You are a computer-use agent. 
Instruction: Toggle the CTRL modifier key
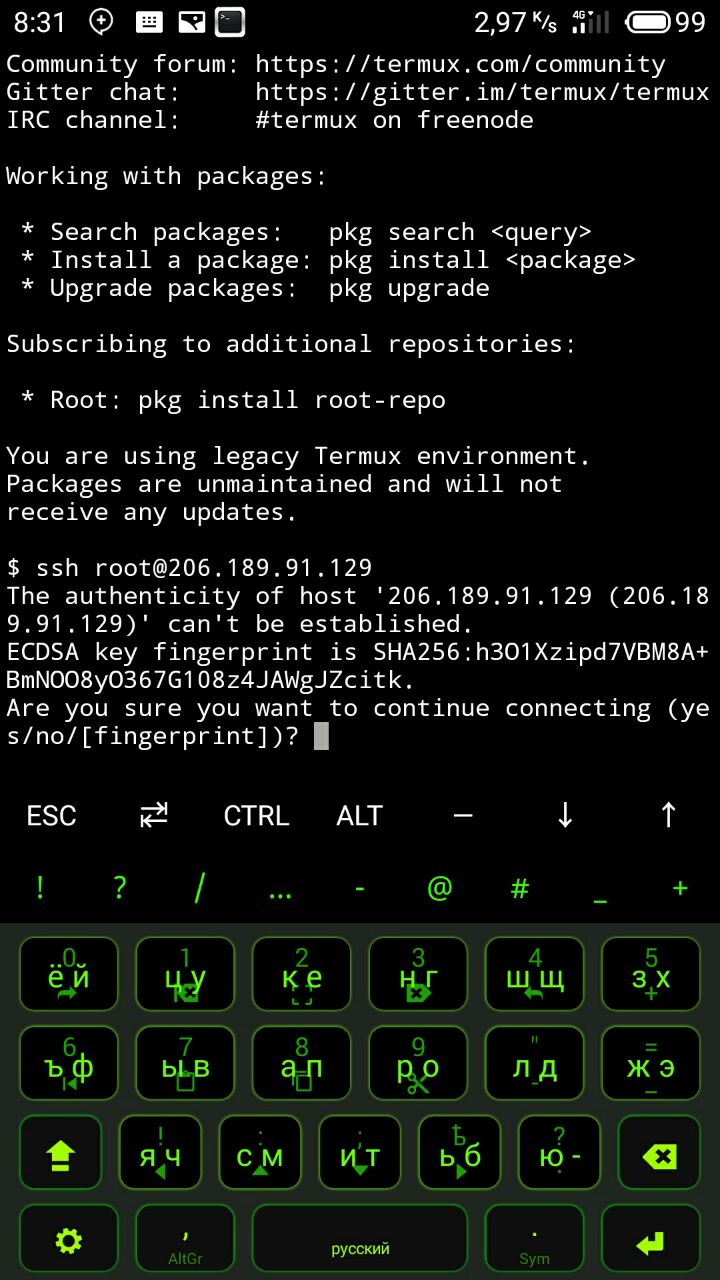click(x=256, y=816)
